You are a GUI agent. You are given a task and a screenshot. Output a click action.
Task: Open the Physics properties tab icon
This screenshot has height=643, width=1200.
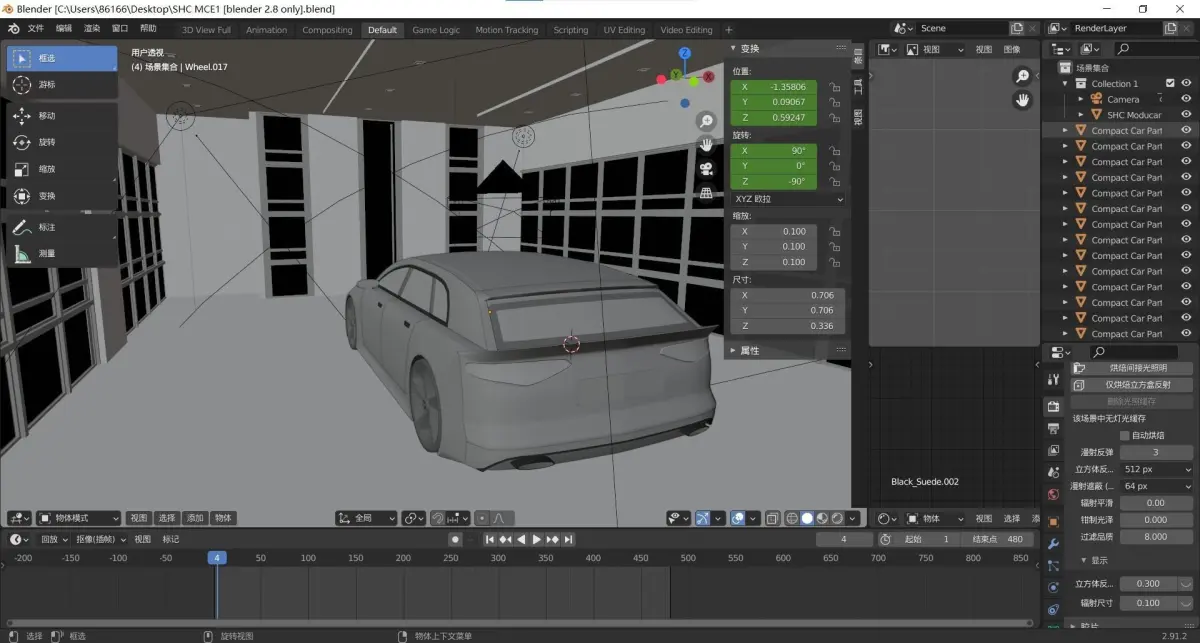(1053, 588)
